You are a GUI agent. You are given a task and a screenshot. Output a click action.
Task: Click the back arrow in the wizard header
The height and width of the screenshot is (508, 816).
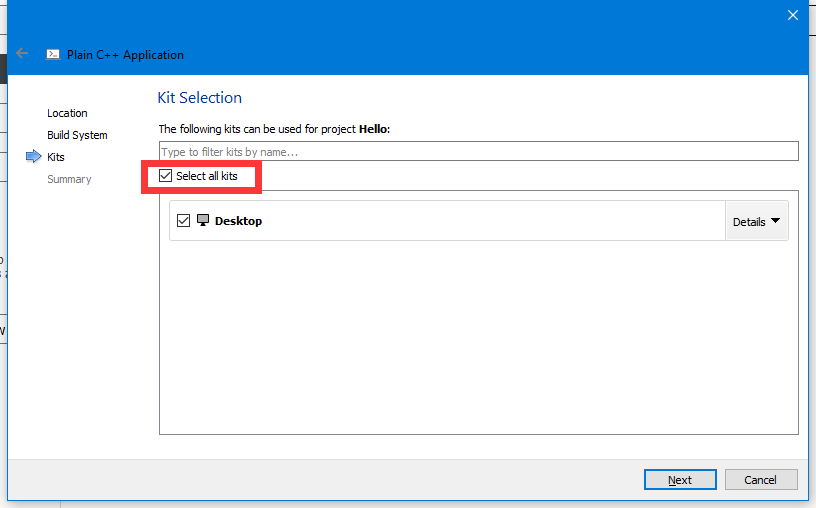coord(22,54)
